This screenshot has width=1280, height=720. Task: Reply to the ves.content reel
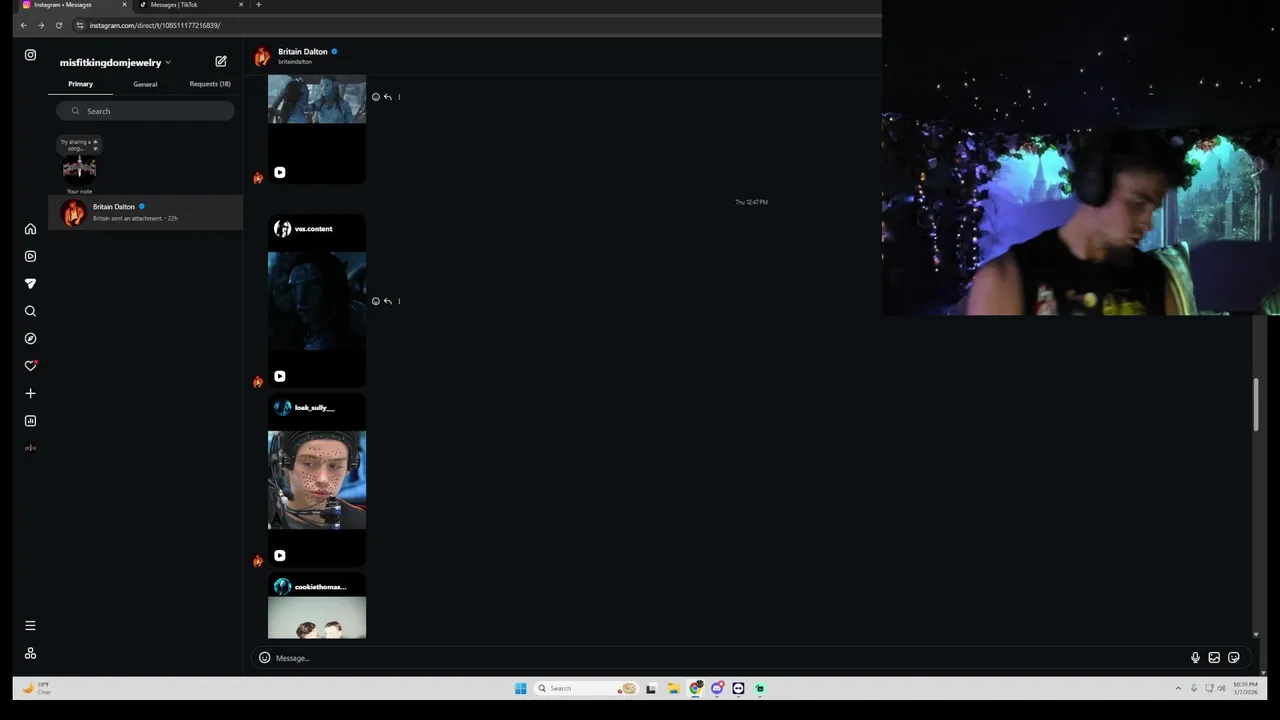(x=388, y=301)
